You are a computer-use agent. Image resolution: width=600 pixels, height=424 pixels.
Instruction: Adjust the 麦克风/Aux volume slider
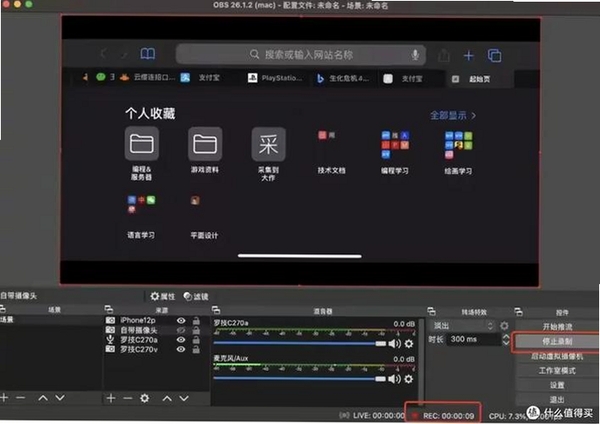point(300,379)
